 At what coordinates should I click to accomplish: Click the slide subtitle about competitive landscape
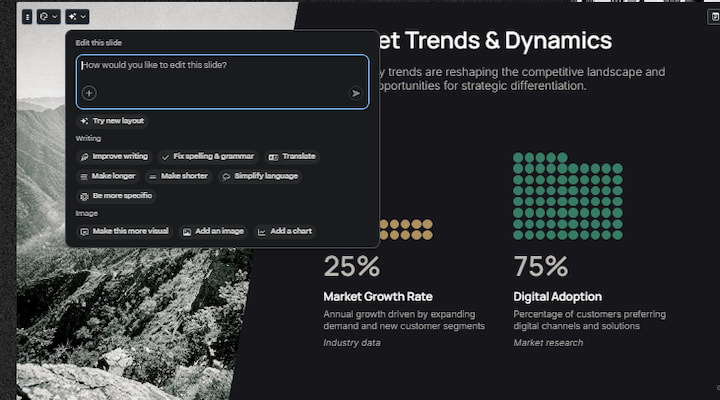click(x=522, y=79)
